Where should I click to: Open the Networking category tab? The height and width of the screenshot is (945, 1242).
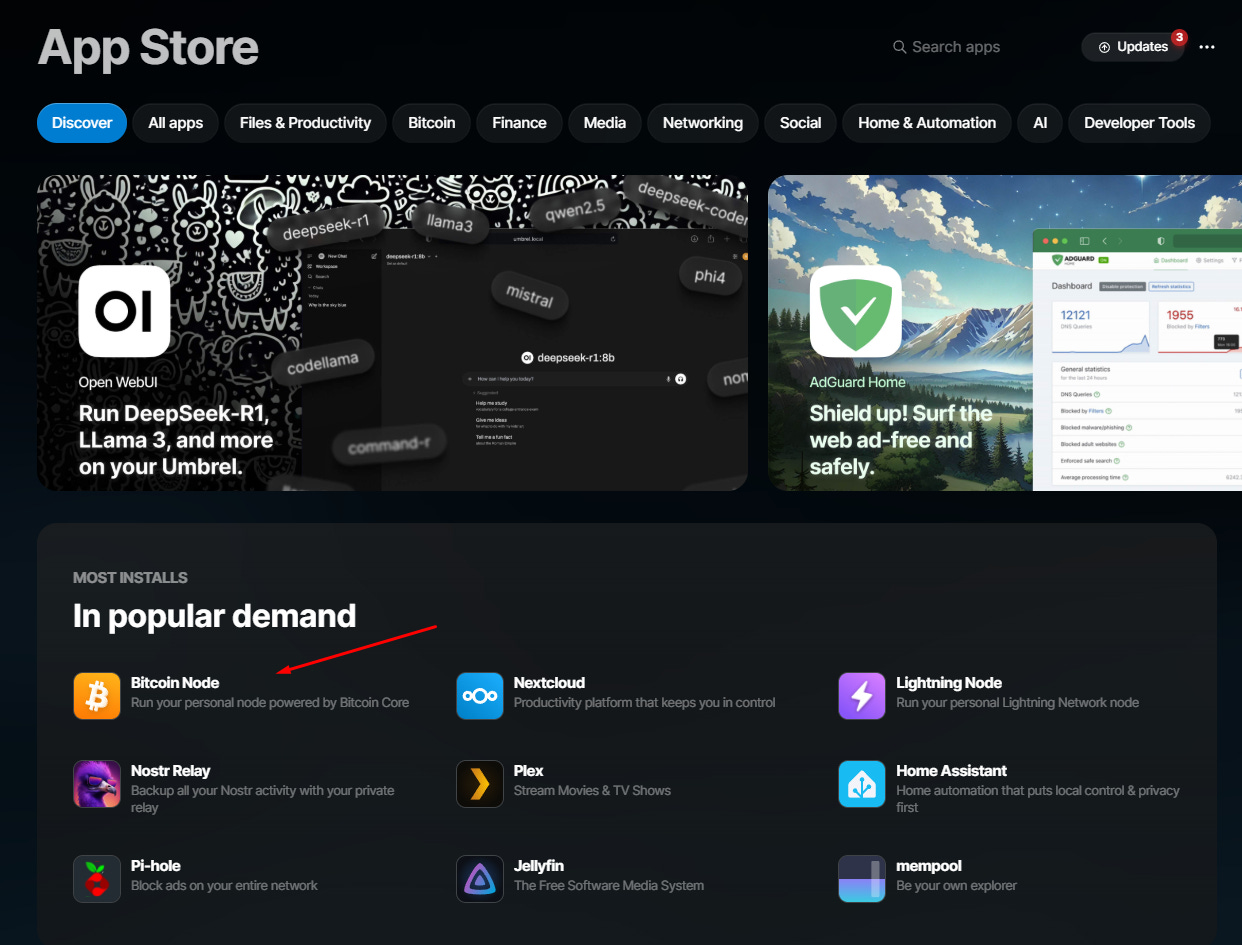[x=703, y=123]
